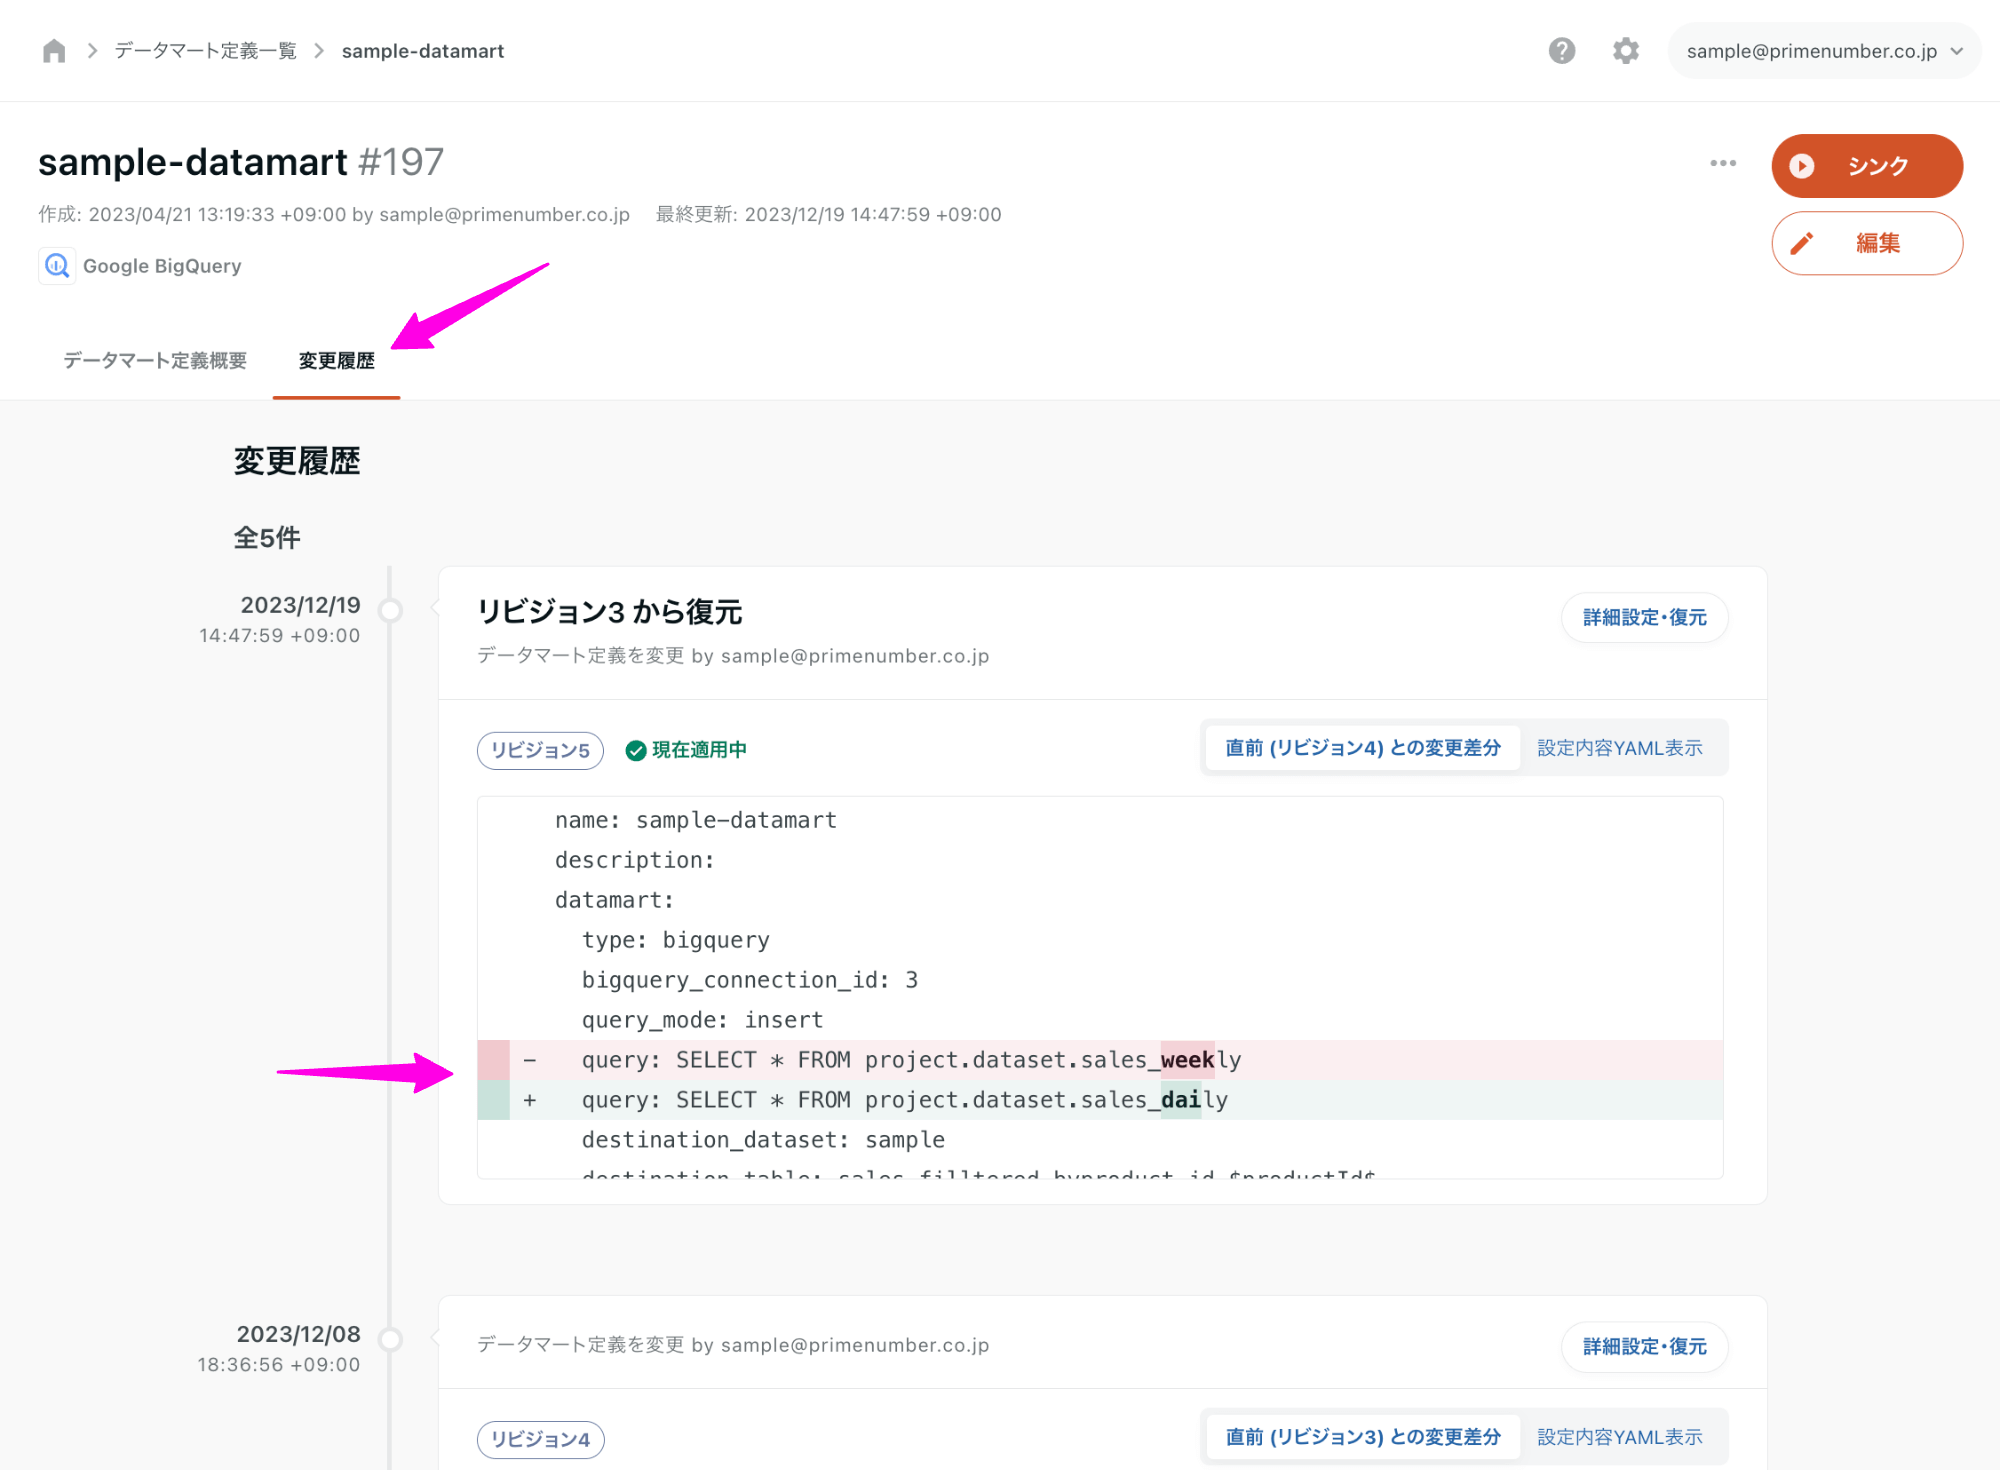Screen dimensions: 2000x1470
Task: Click 'query_mode: insert' line
Action: (702, 1020)
